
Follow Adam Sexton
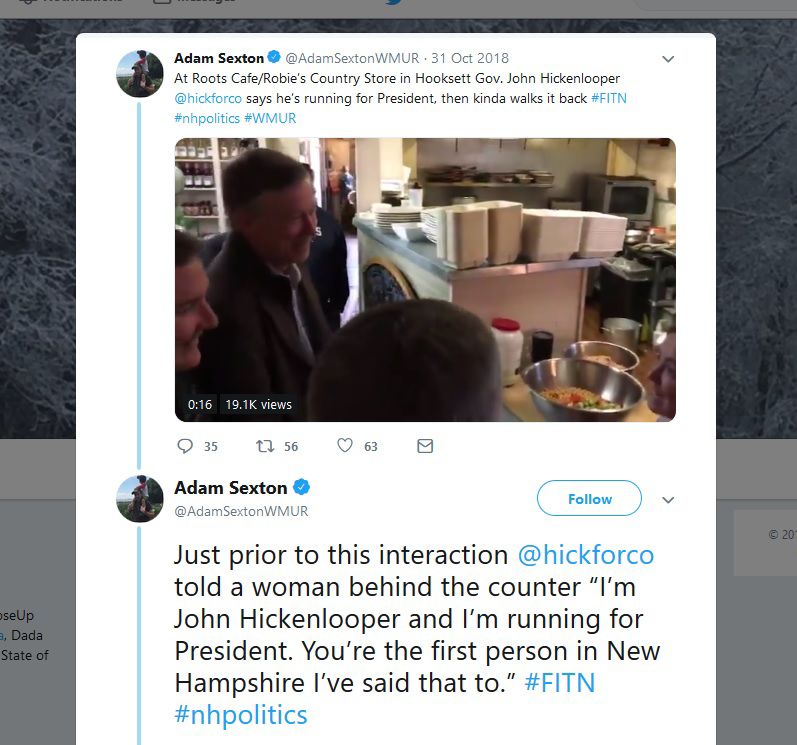click(x=589, y=499)
